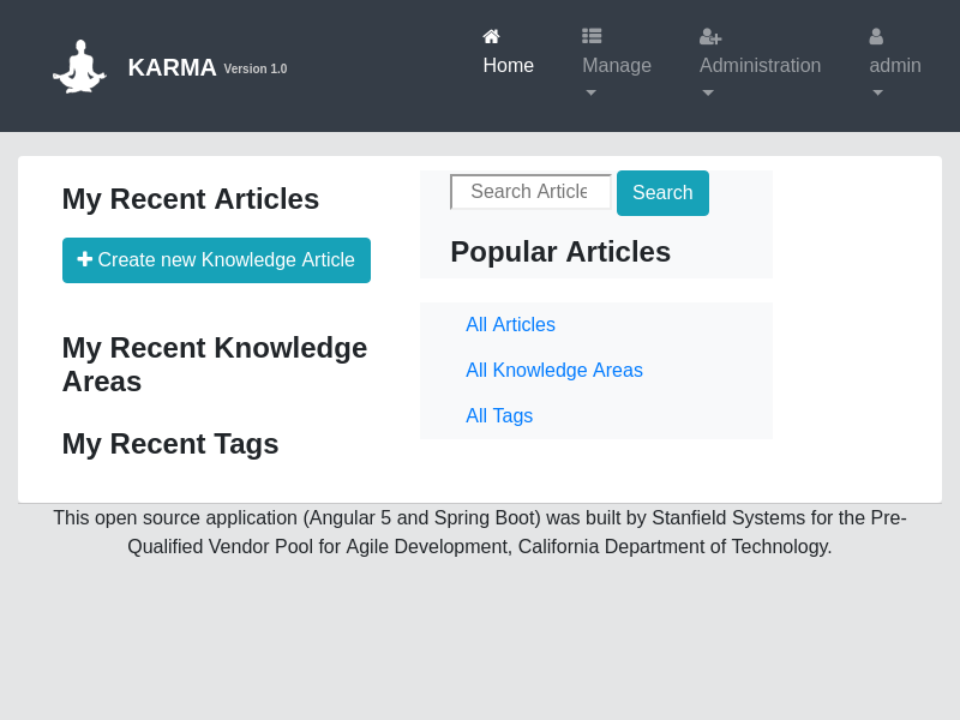Select the Administration menu label
This screenshot has width=960, height=720.
click(760, 65)
